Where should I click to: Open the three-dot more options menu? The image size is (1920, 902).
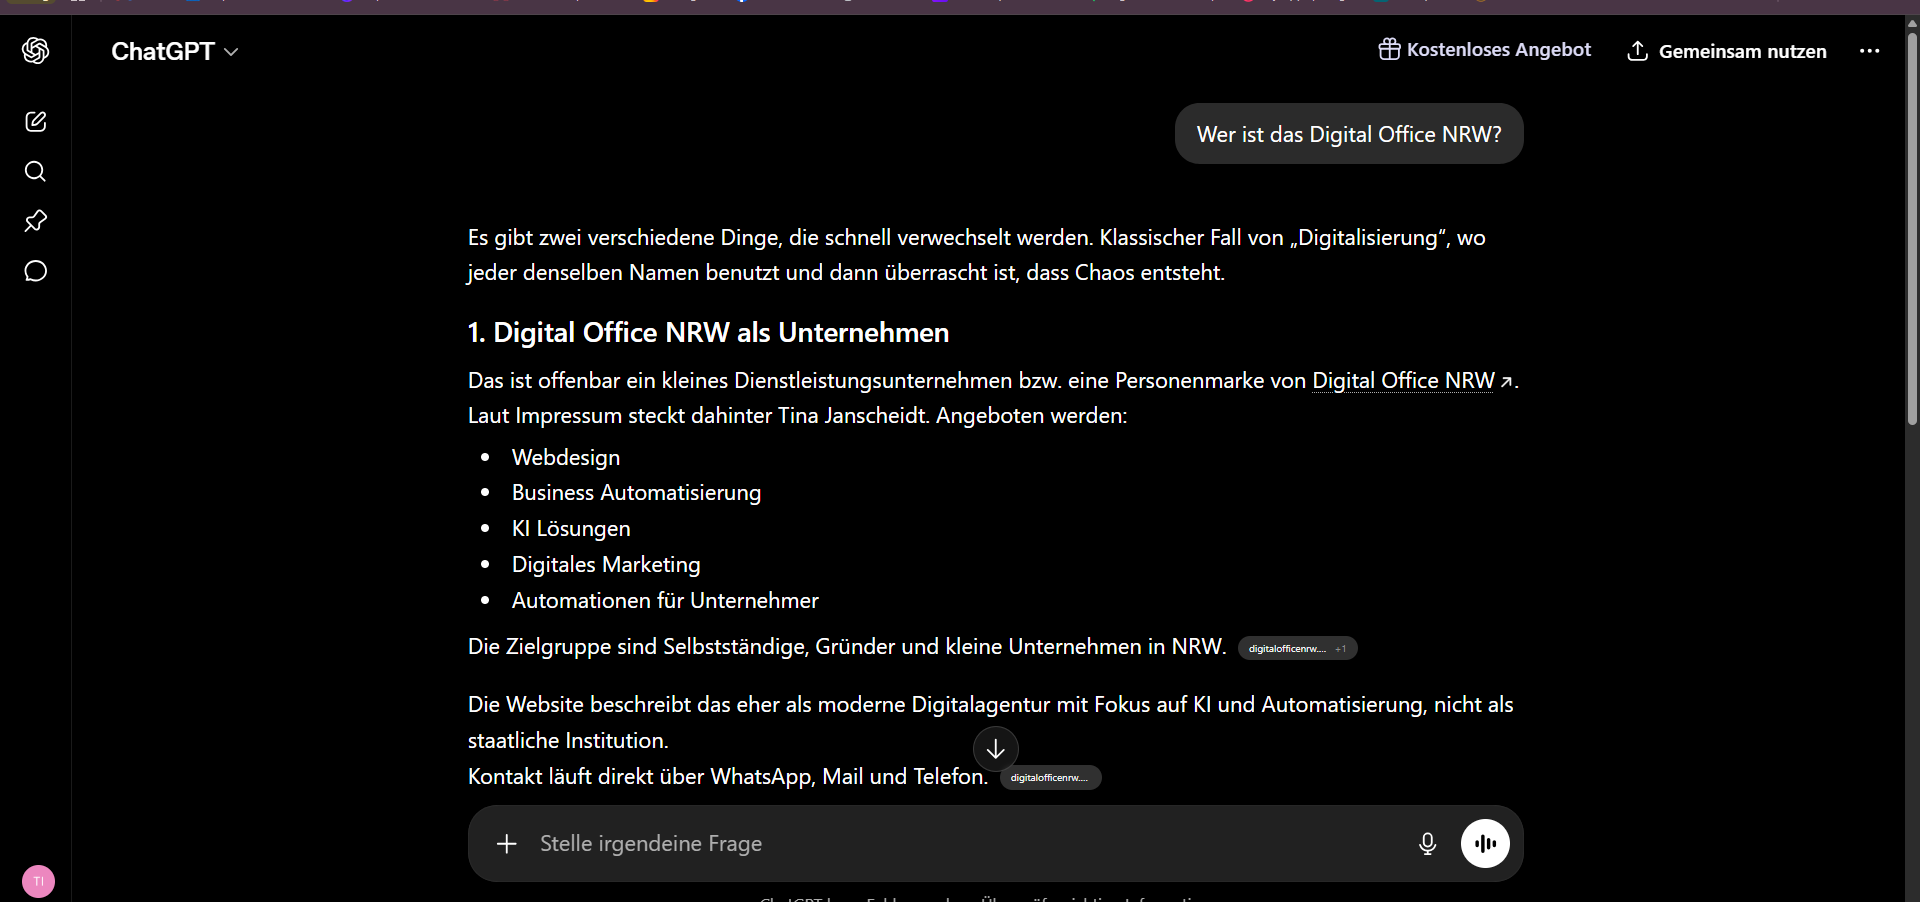point(1869,51)
